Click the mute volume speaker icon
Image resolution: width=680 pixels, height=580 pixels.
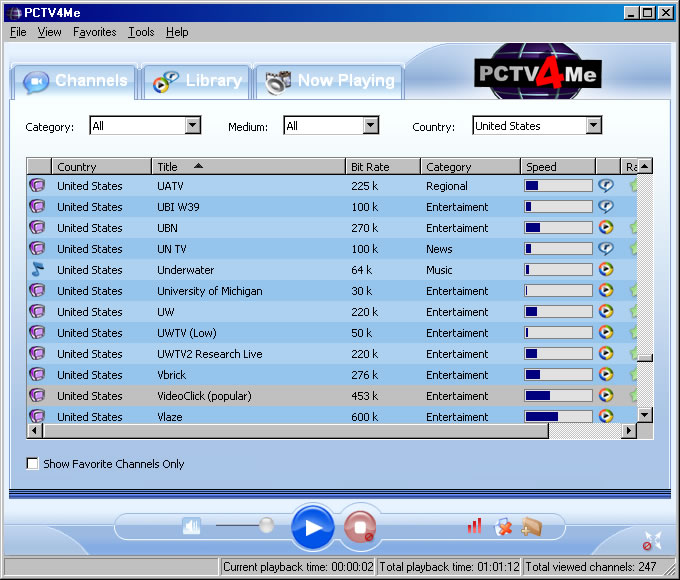click(x=191, y=527)
